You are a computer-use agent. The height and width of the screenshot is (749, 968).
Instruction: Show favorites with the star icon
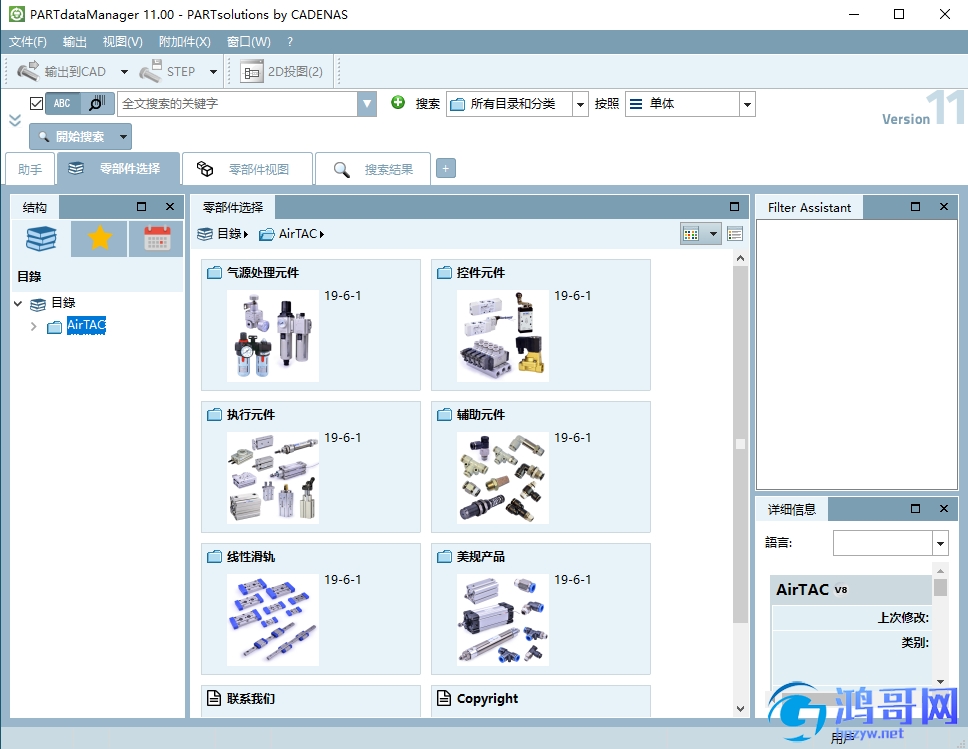[x=99, y=238]
